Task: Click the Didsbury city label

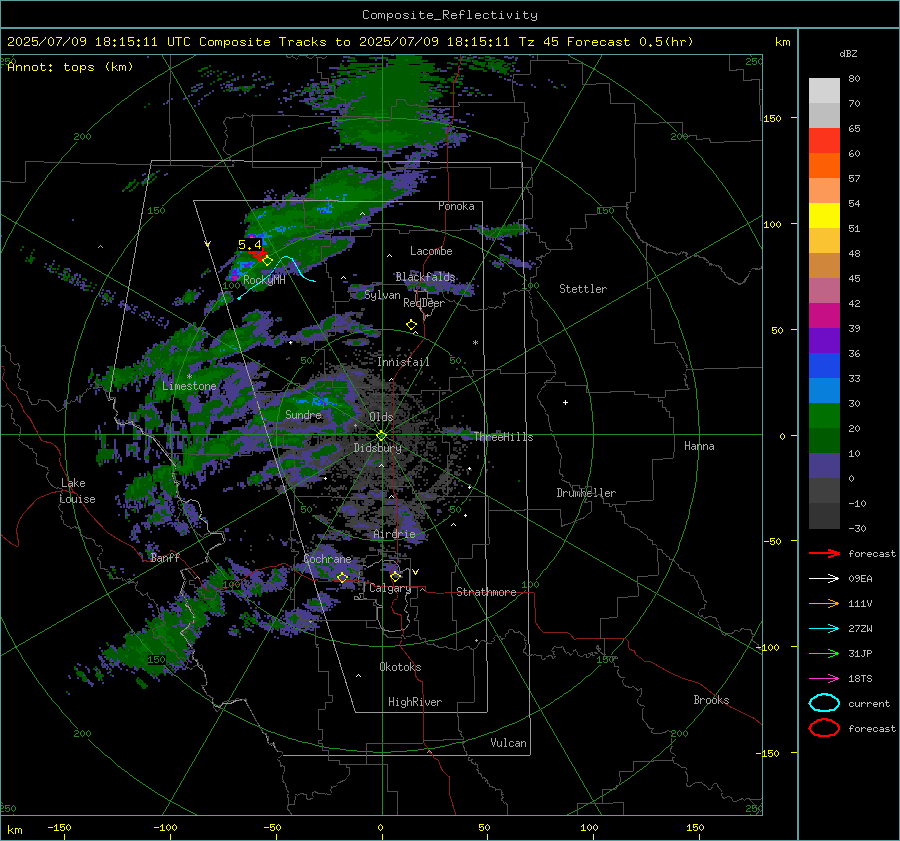Action: (378, 448)
